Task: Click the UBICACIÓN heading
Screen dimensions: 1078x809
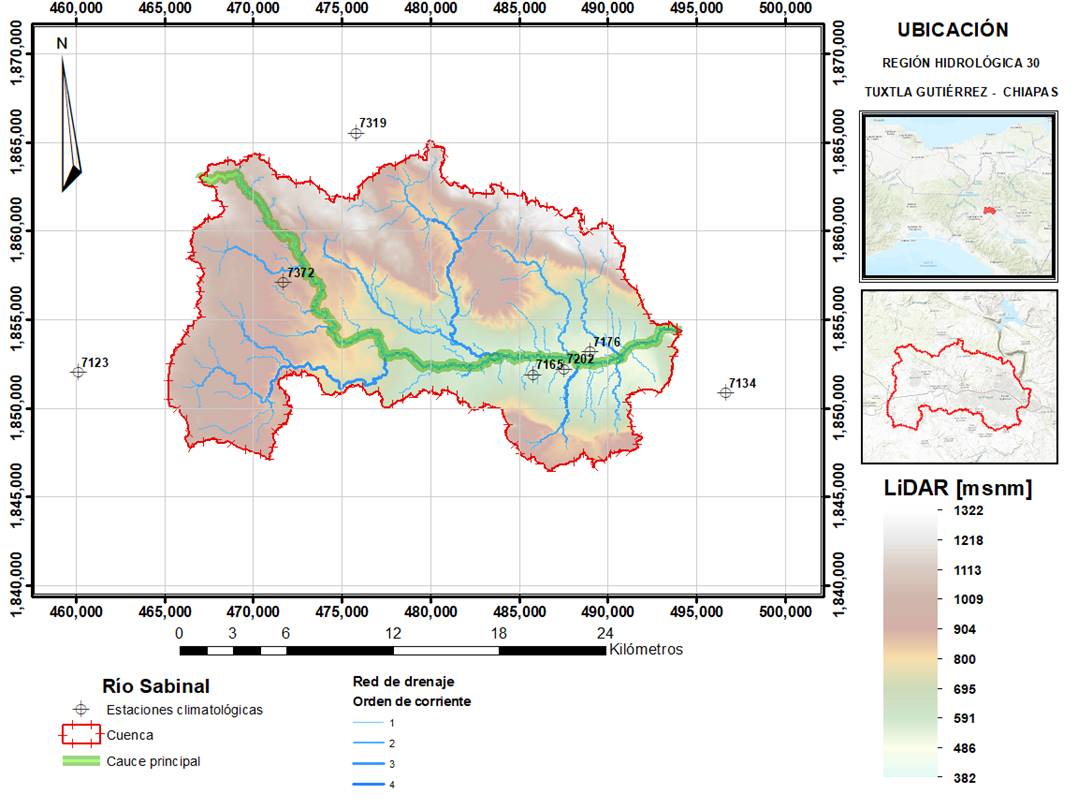Action: [952, 30]
